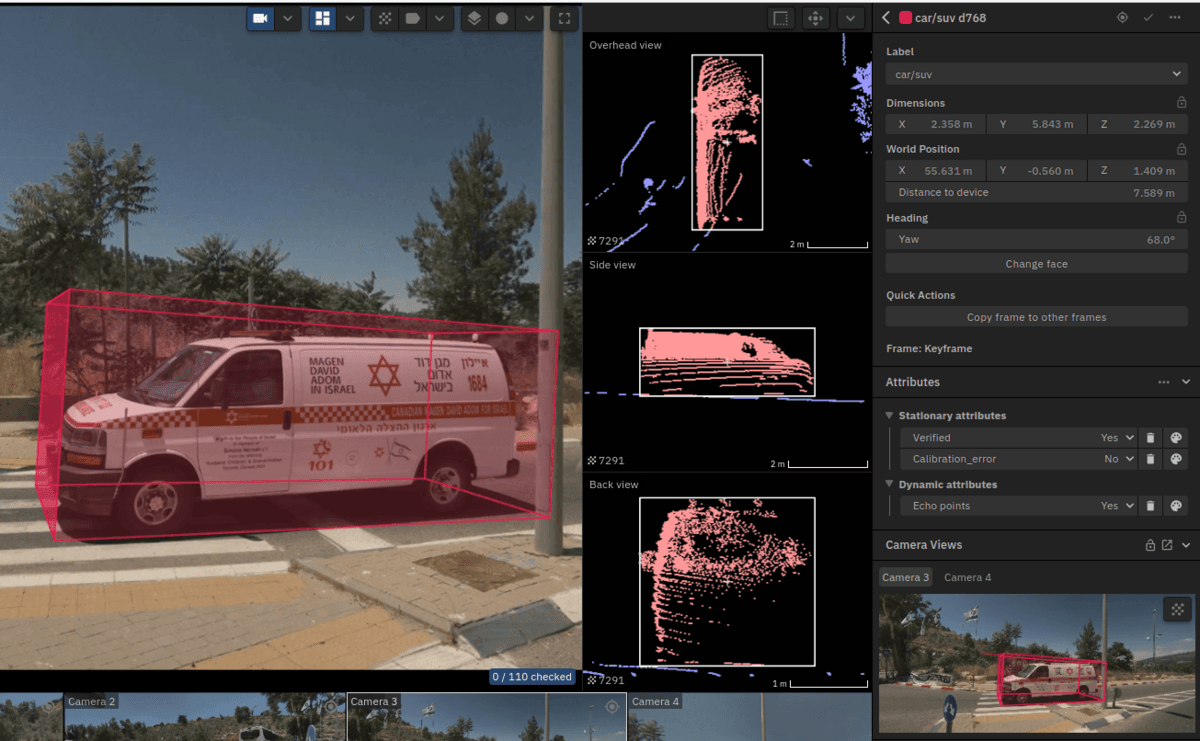Click the target focus icon in object header
The image size is (1200, 741).
tap(1122, 17)
